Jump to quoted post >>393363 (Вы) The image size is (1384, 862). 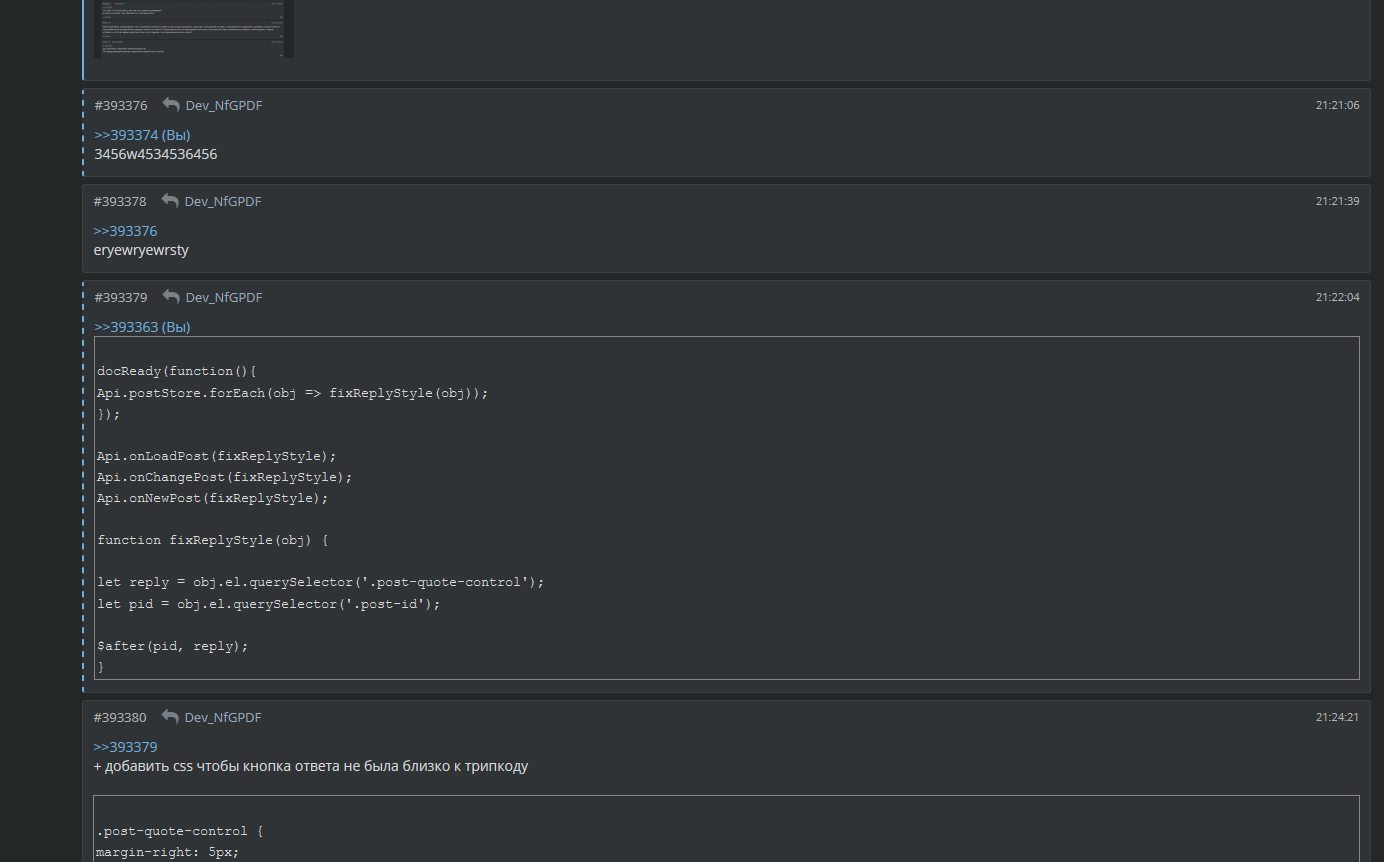tap(142, 327)
